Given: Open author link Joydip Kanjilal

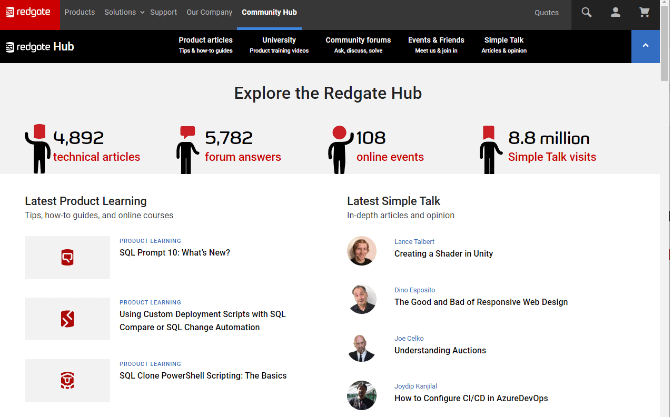Looking at the screenshot, I should tap(415, 386).
